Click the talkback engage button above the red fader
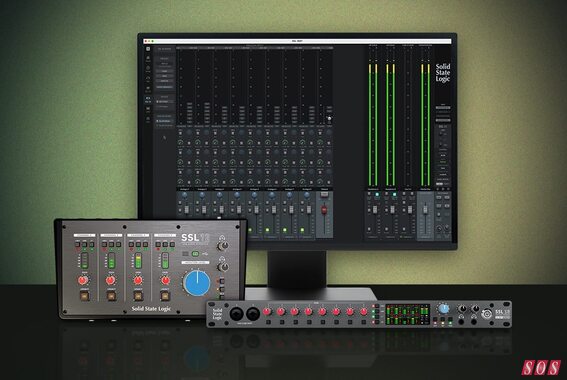 coord(324,194)
